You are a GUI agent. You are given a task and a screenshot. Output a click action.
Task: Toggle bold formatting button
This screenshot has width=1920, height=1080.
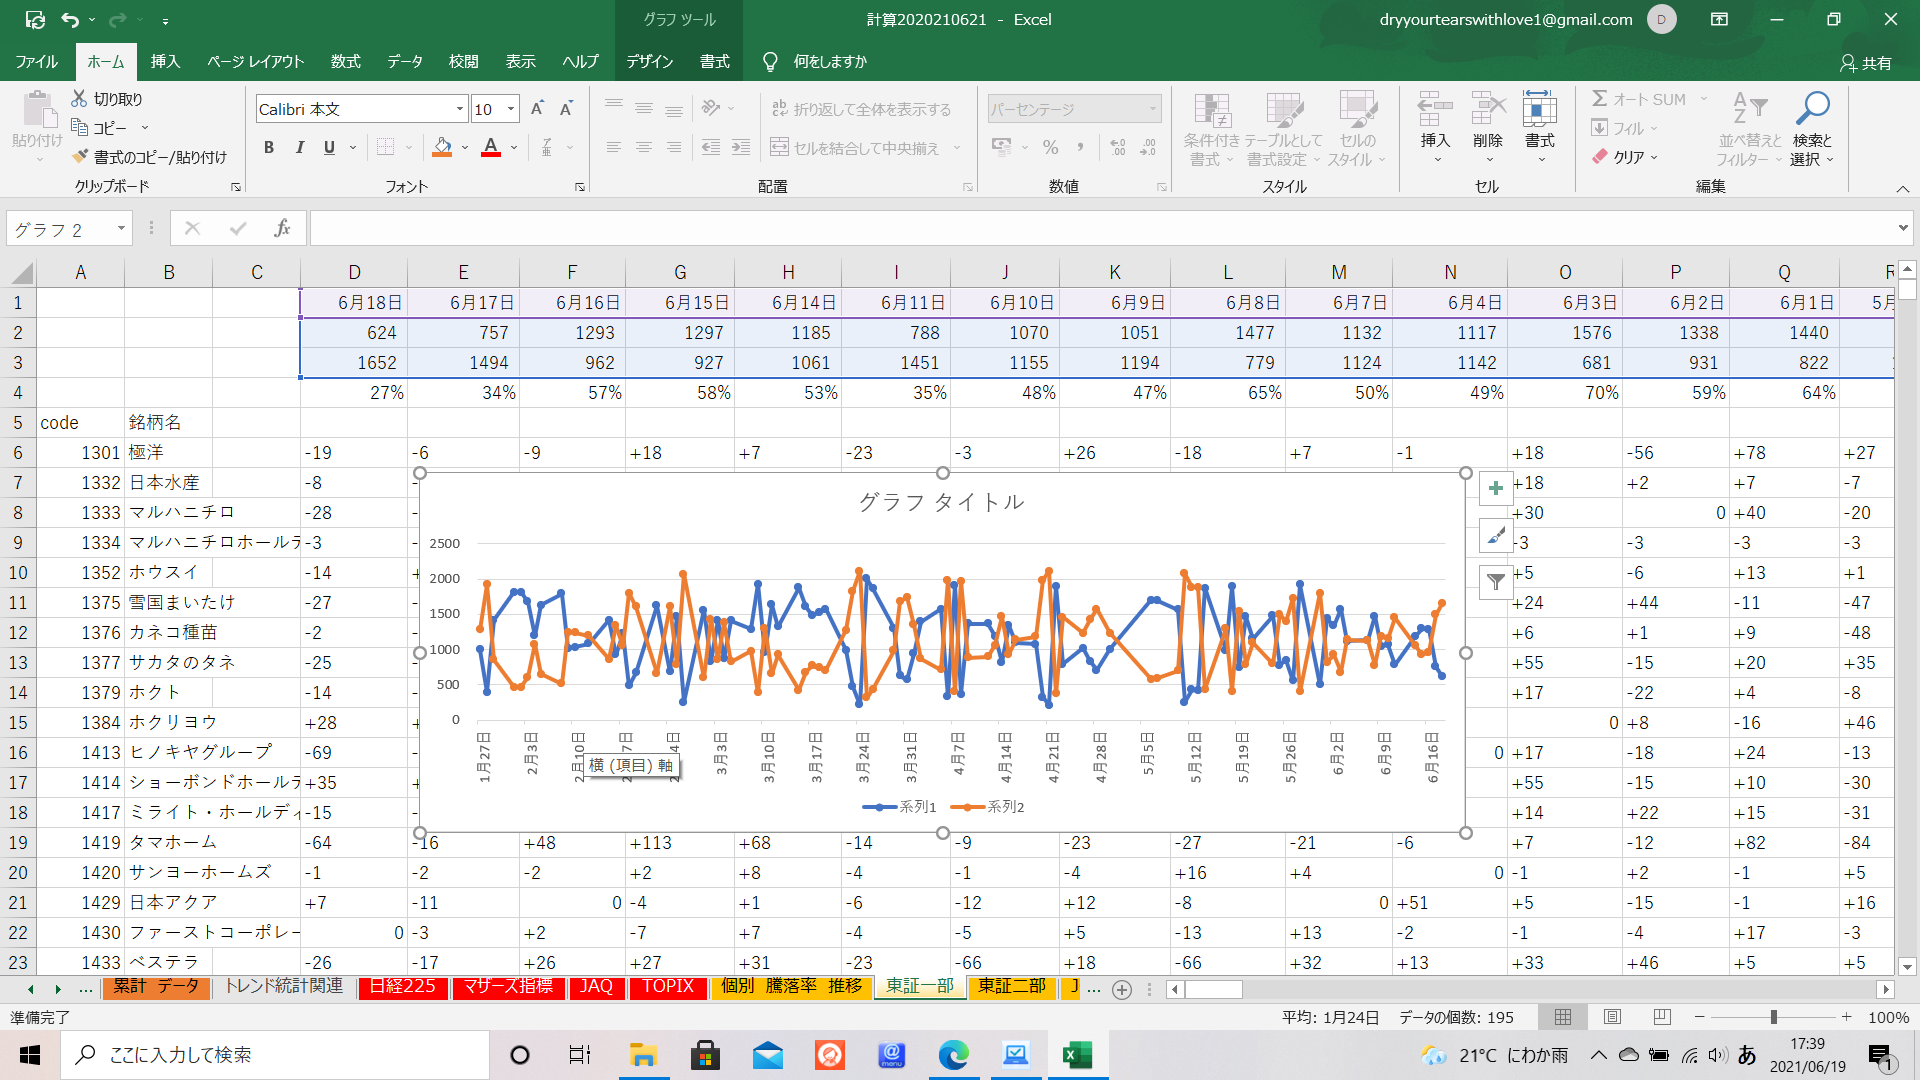268,148
